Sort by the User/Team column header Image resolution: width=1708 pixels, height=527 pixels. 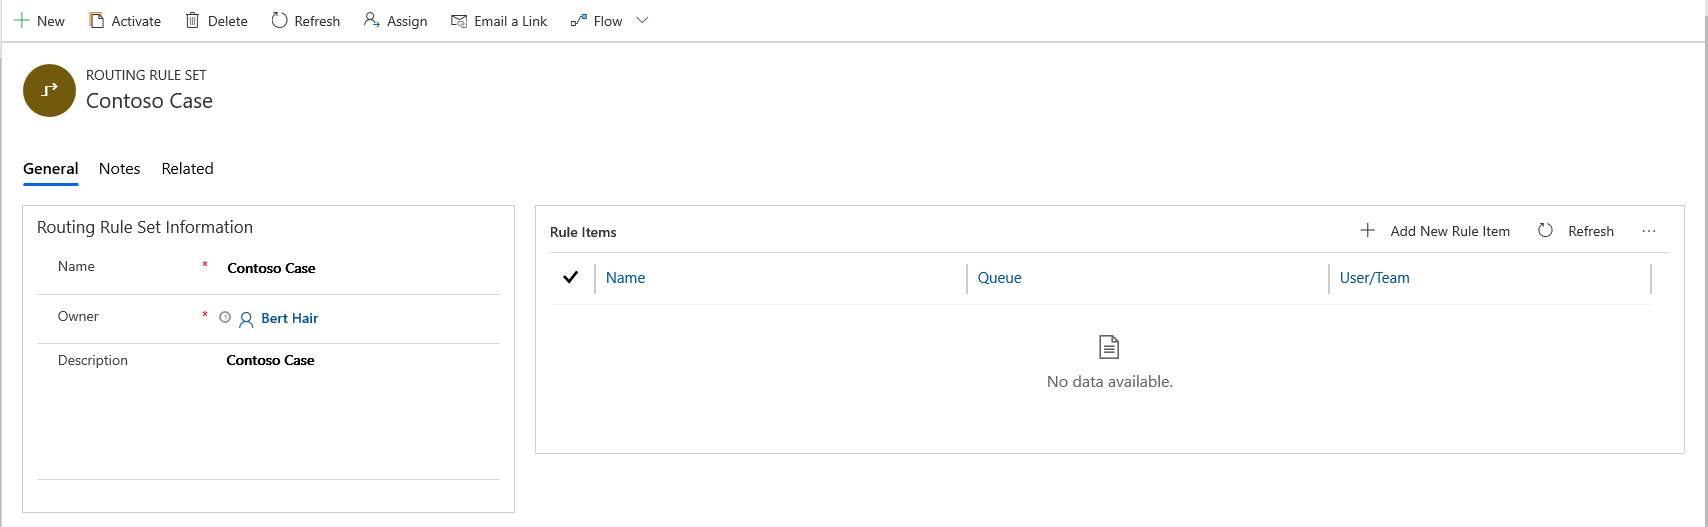1375,278
